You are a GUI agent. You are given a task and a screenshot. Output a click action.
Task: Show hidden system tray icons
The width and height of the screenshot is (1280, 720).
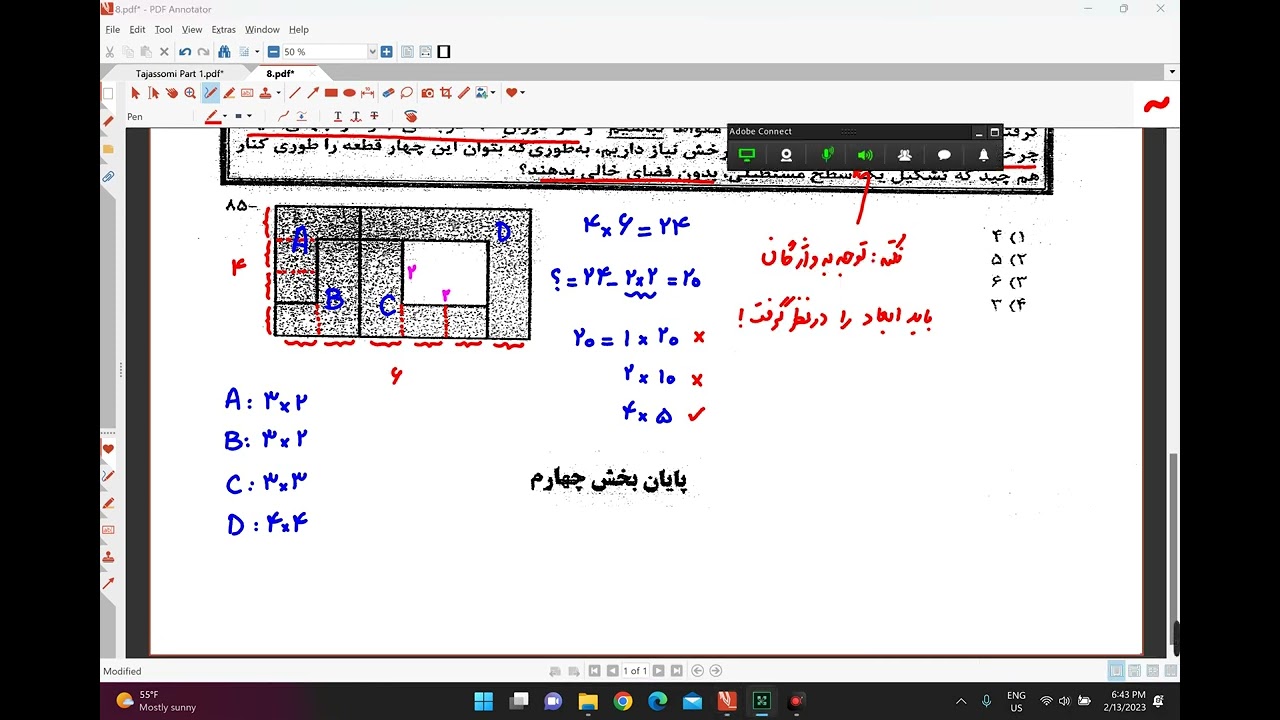pyautogui.click(x=961, y=701)
